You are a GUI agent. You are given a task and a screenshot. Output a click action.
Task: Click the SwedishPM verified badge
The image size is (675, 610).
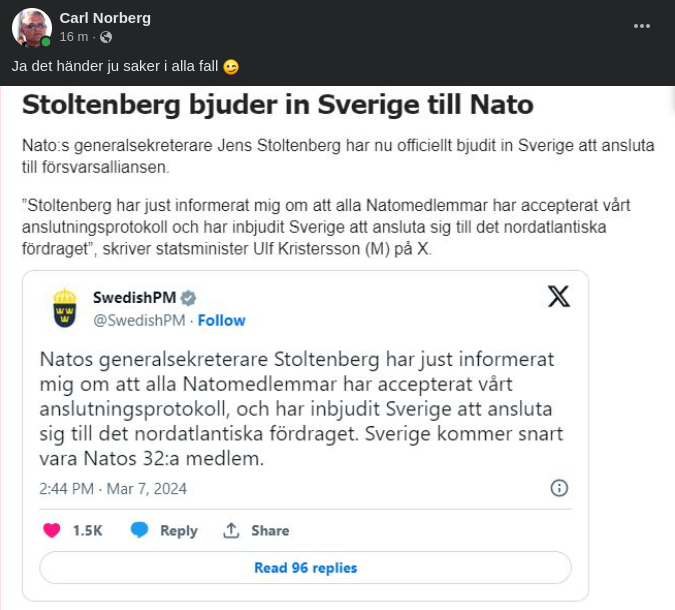pos(188,298)
